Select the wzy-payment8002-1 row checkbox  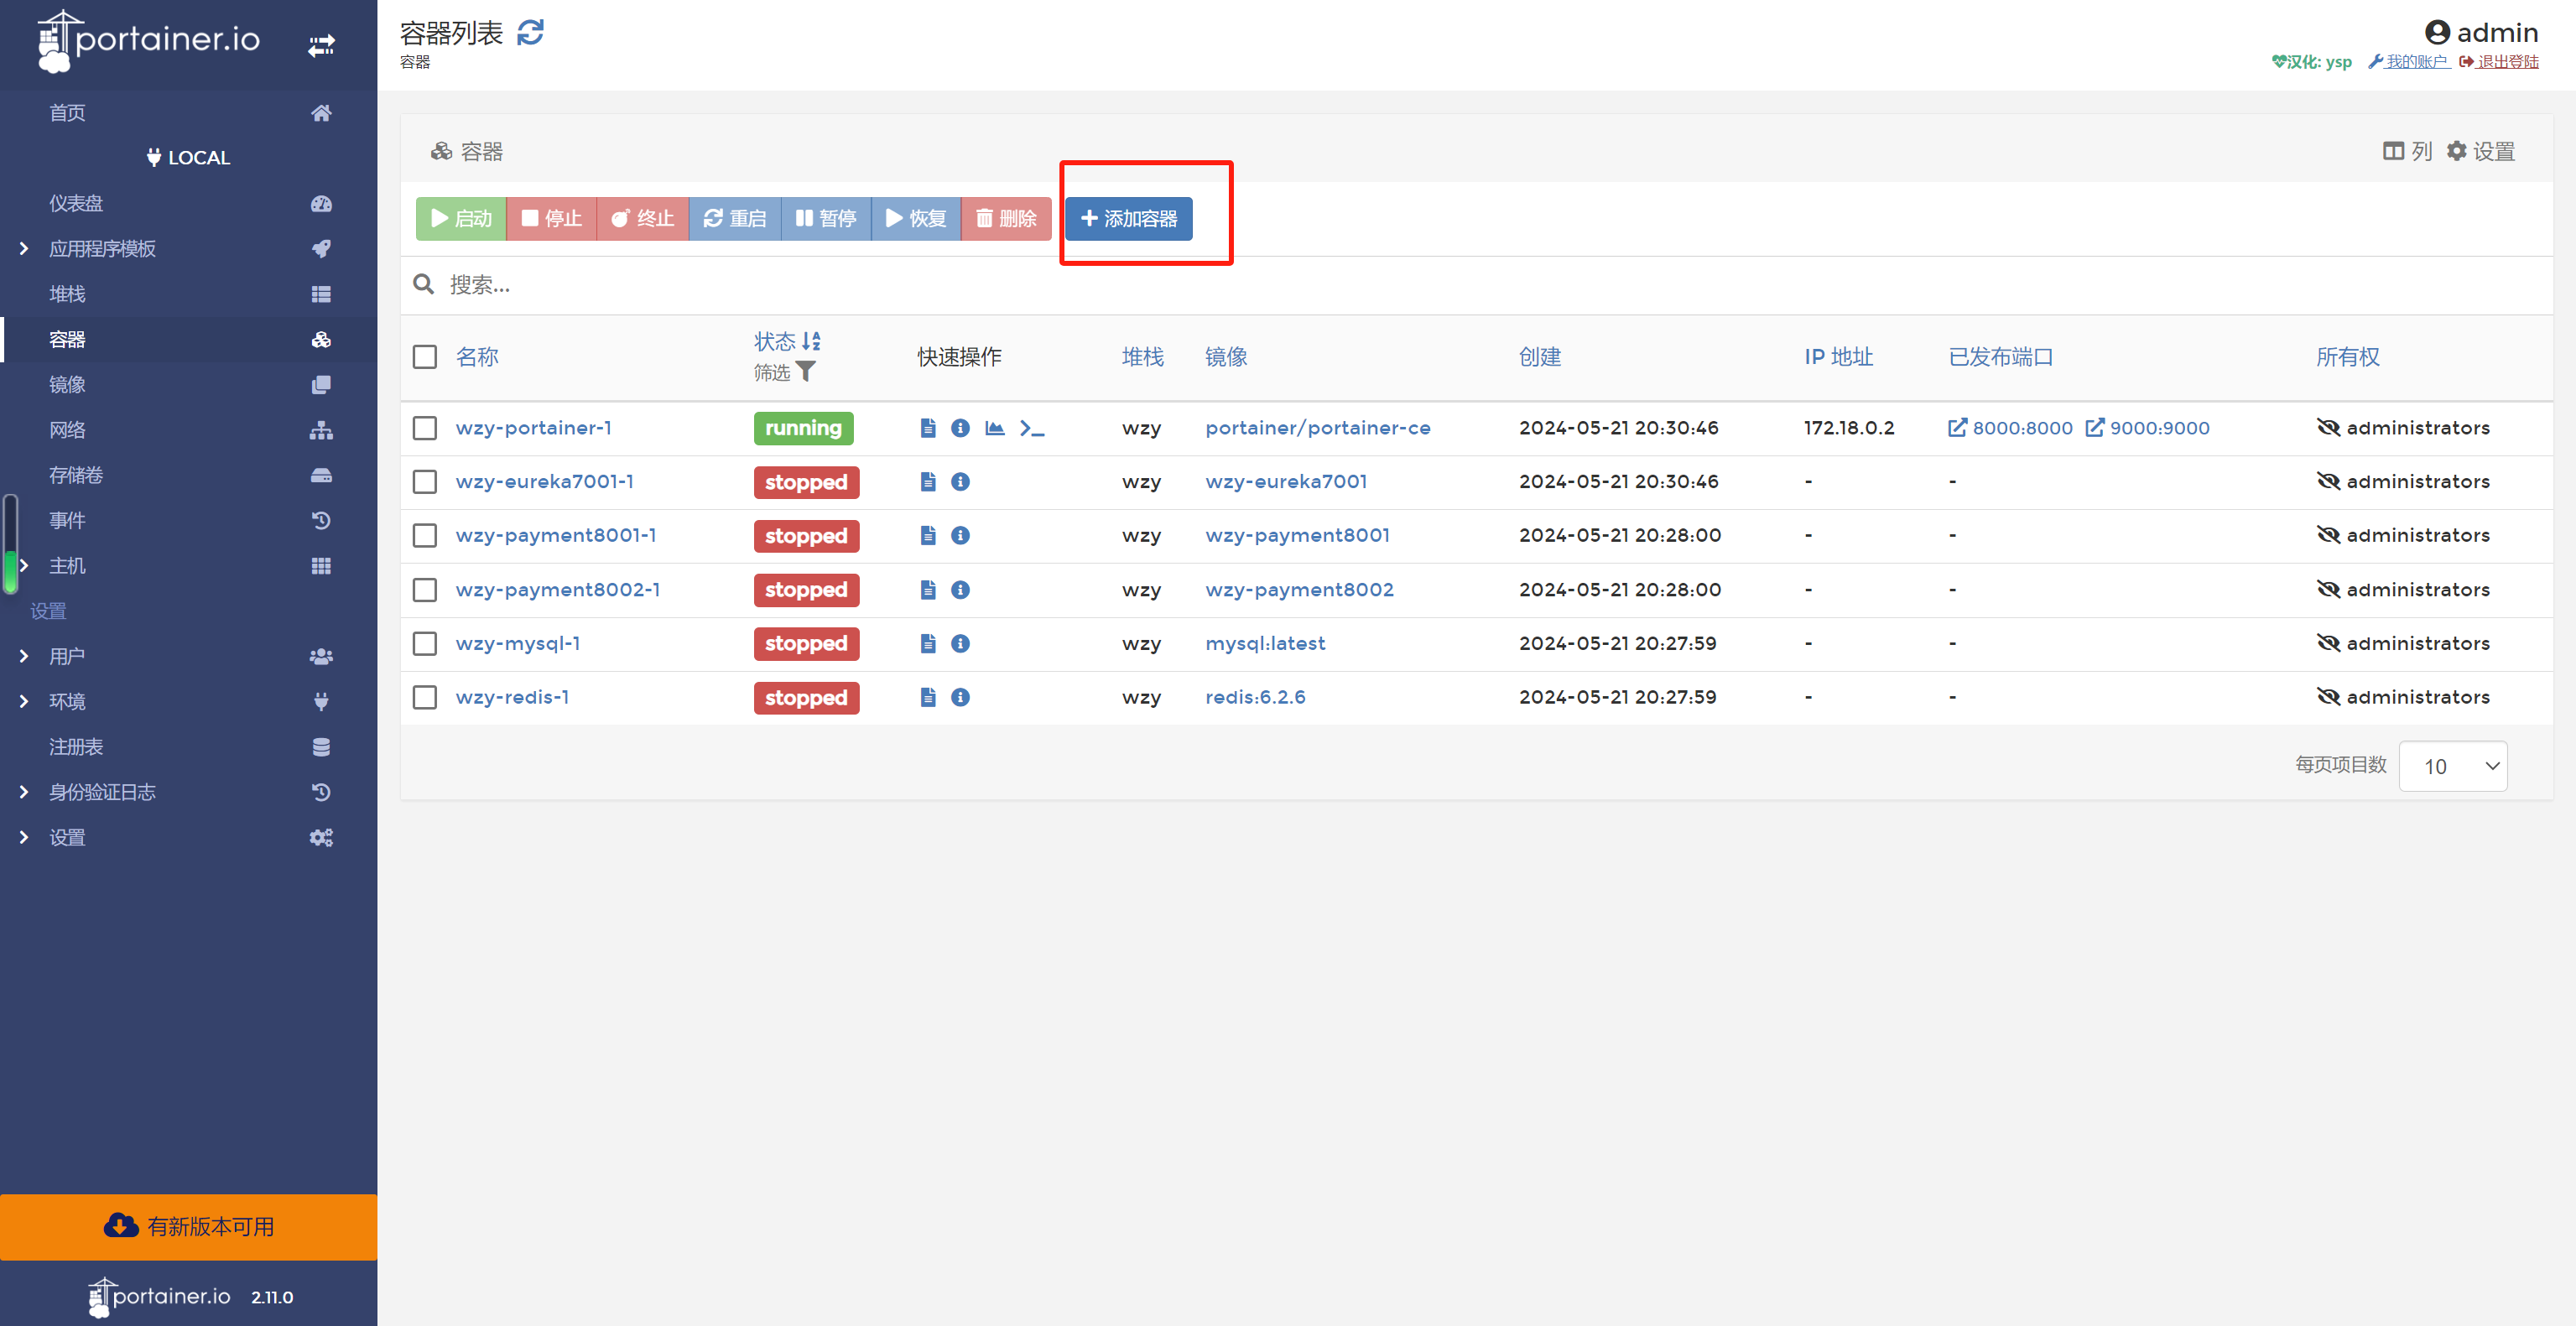coord(425,590)
